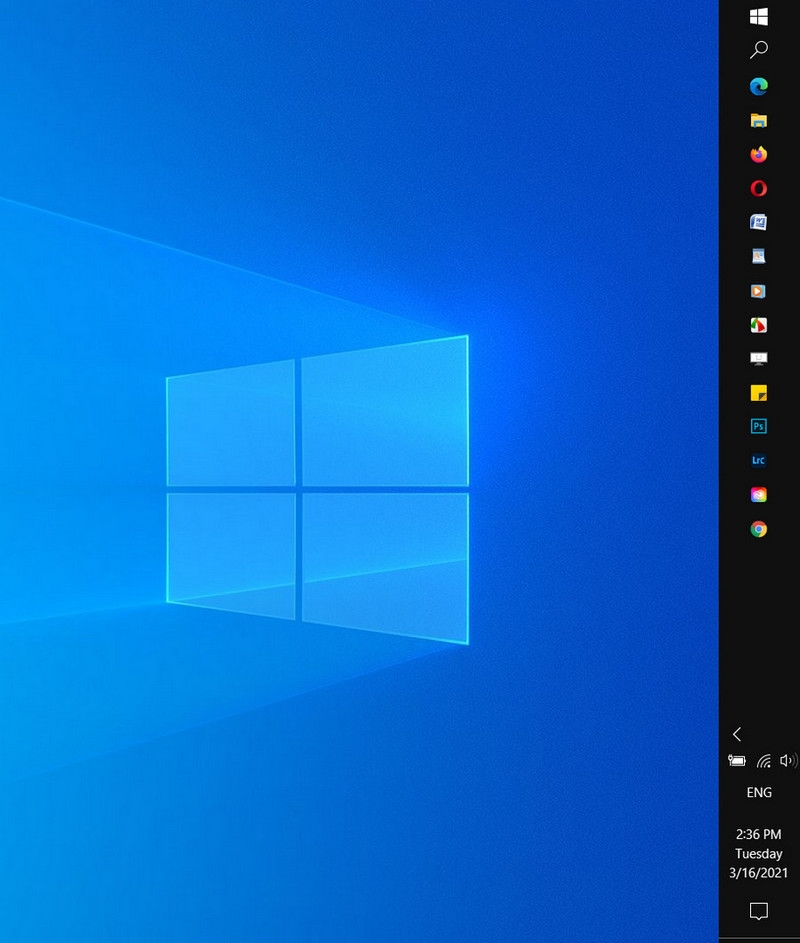
Task: Open the Instagram app
Action: pos(758,494)
